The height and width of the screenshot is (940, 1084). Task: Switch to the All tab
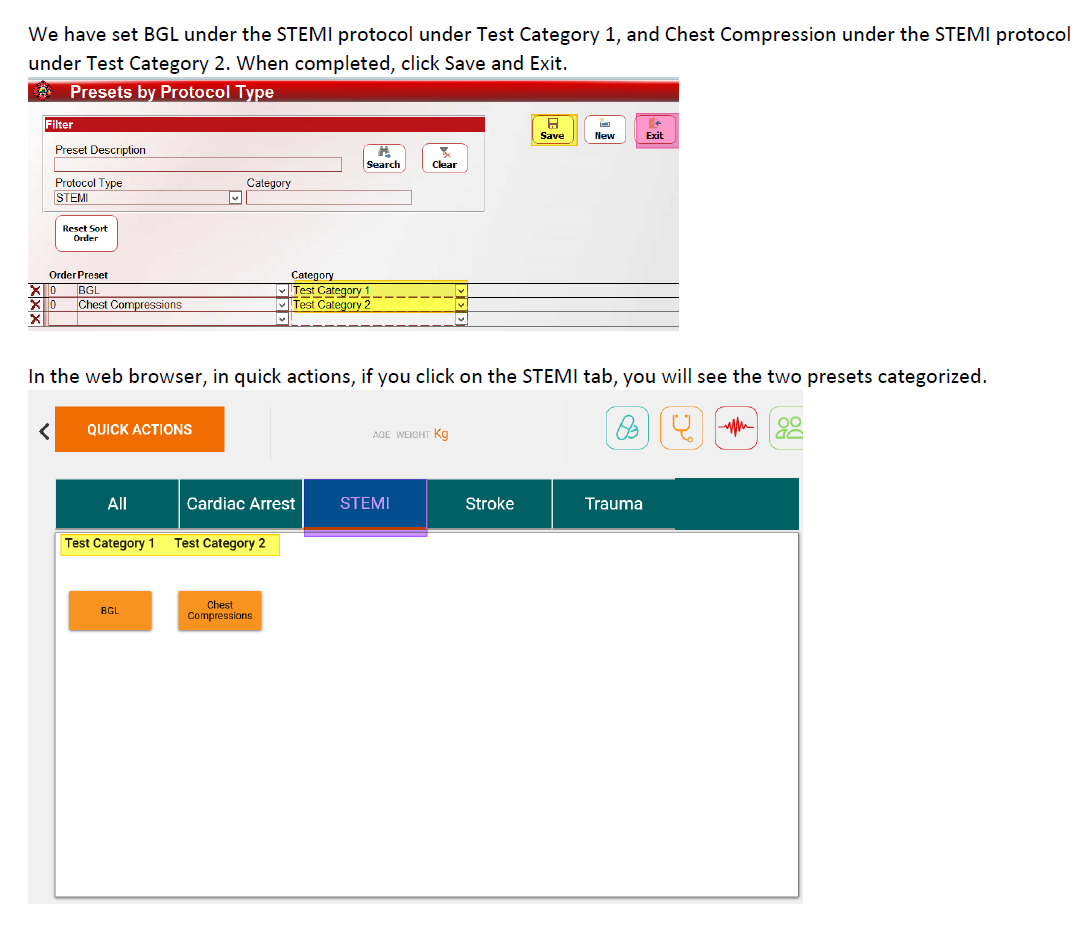coord(117,504)
